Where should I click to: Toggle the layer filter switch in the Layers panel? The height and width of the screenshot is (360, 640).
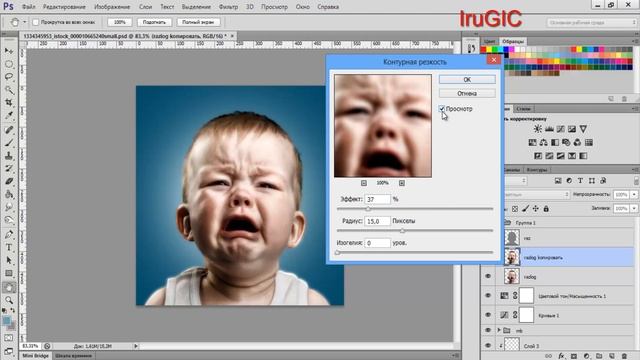636,181
